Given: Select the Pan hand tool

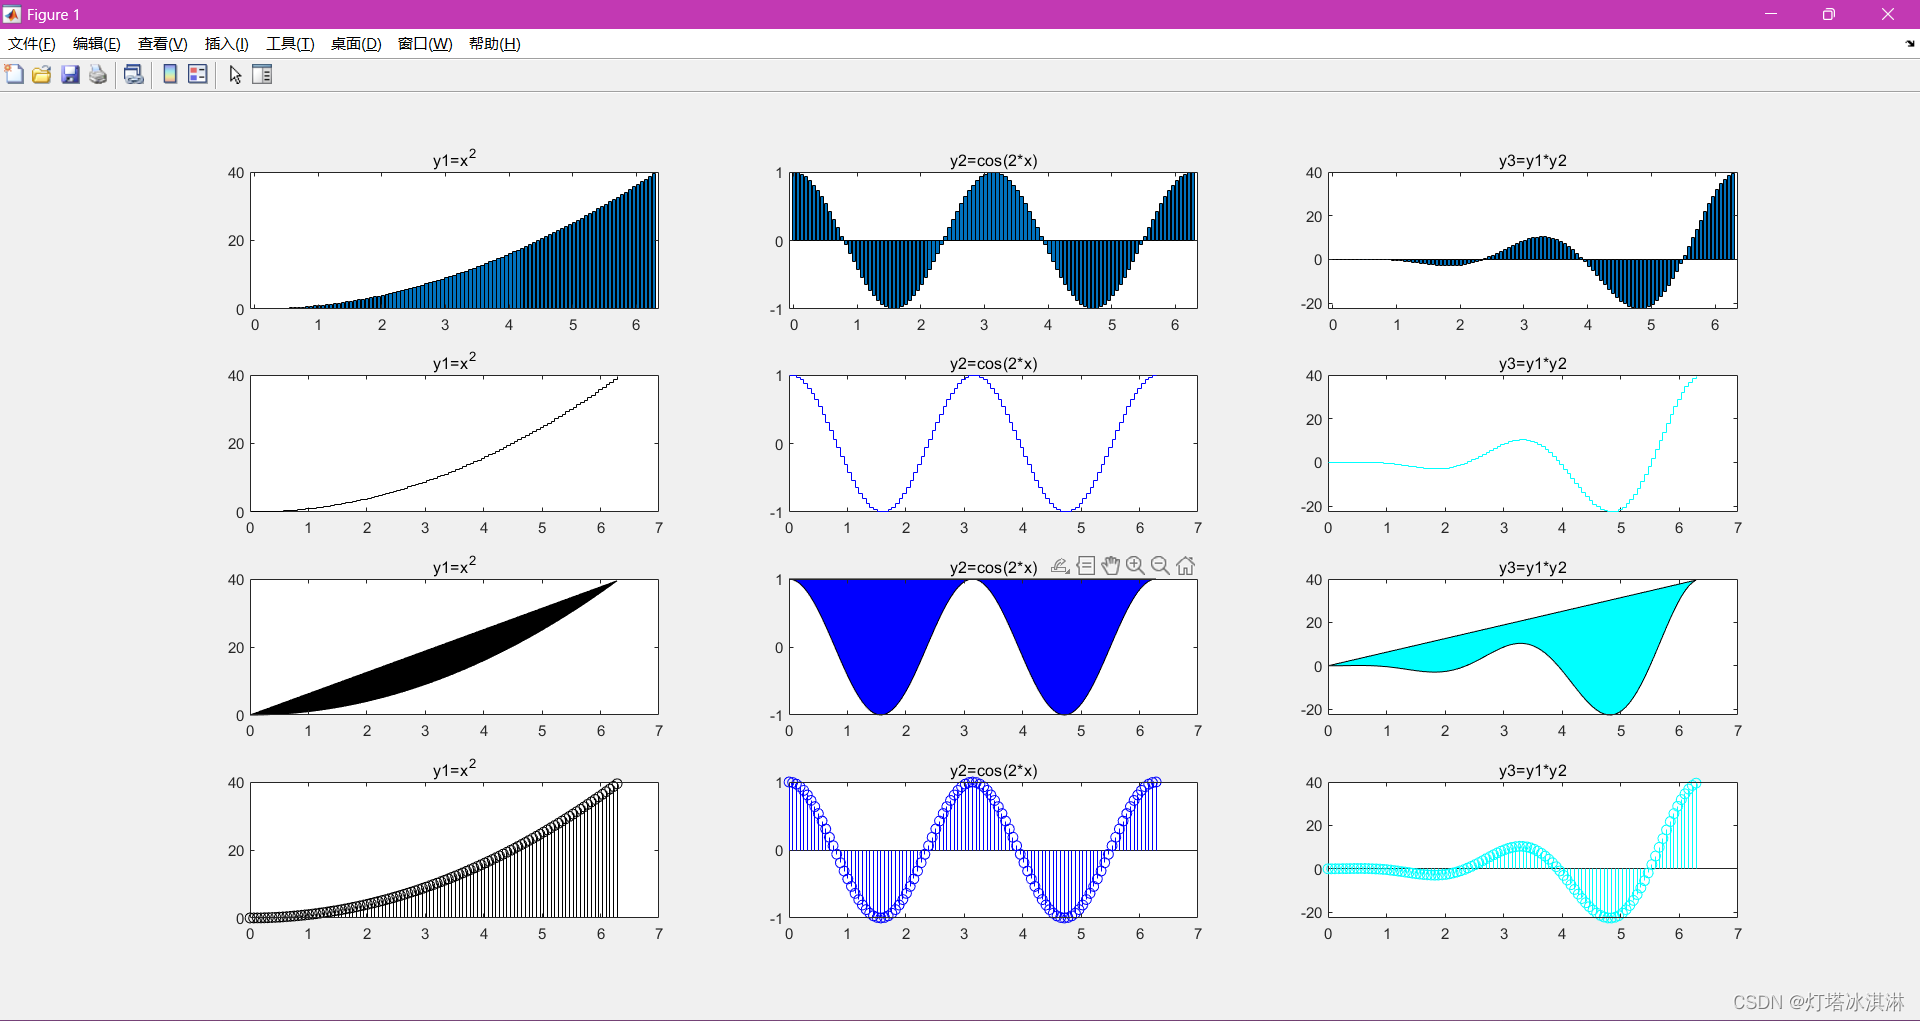Looking at the screenshot, I should [1111, 566].
